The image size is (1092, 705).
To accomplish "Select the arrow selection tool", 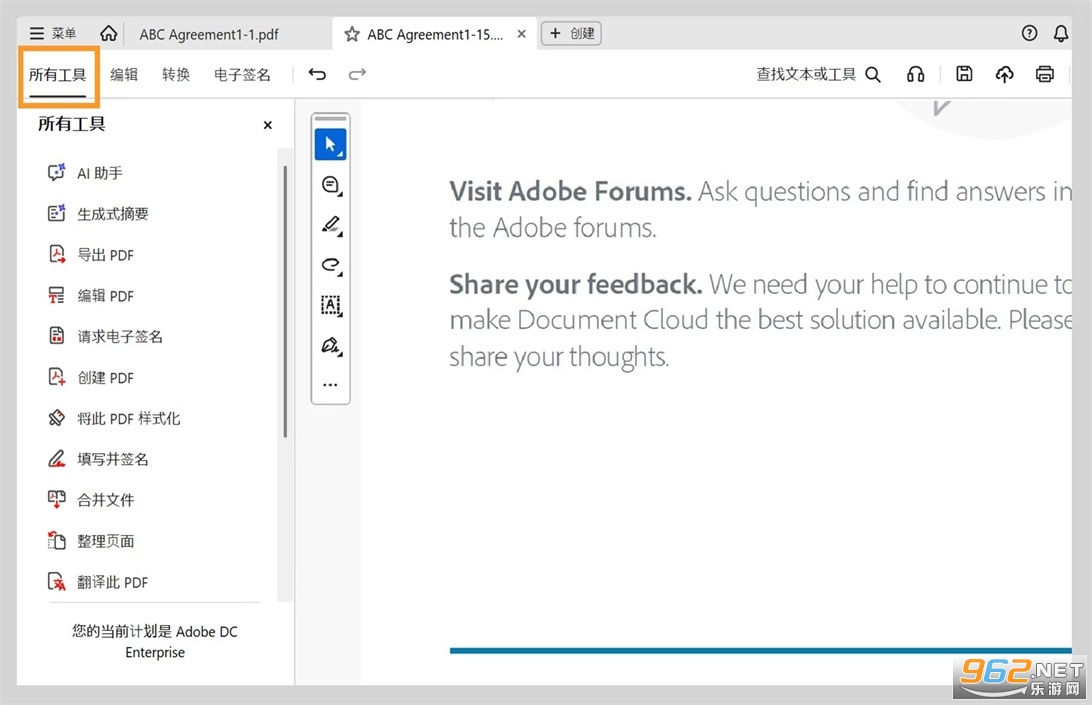I will (x=330, y=145).
